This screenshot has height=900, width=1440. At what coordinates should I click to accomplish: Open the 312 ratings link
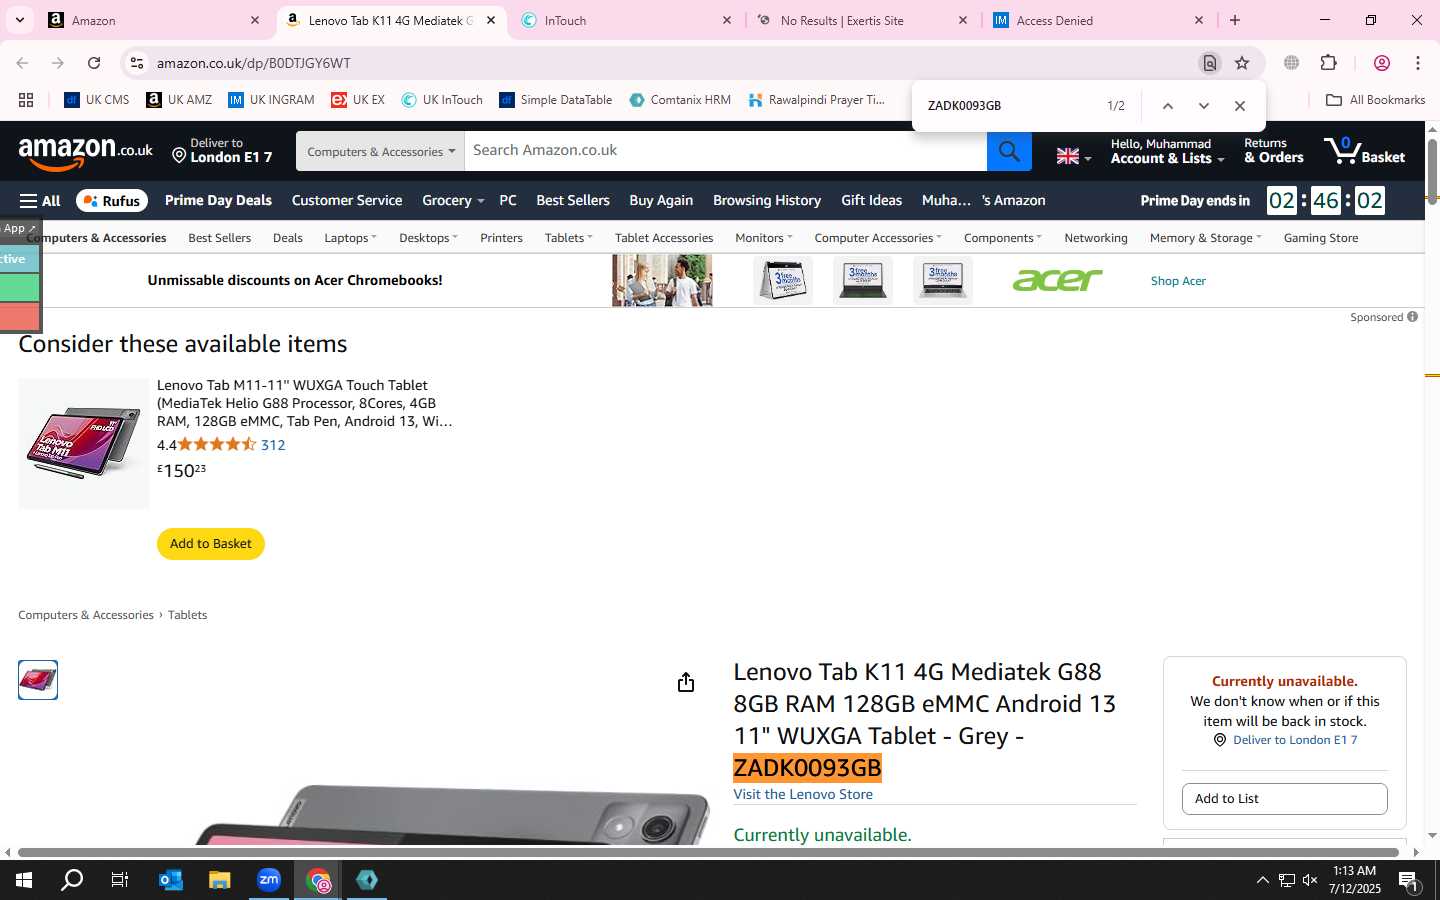273,445
